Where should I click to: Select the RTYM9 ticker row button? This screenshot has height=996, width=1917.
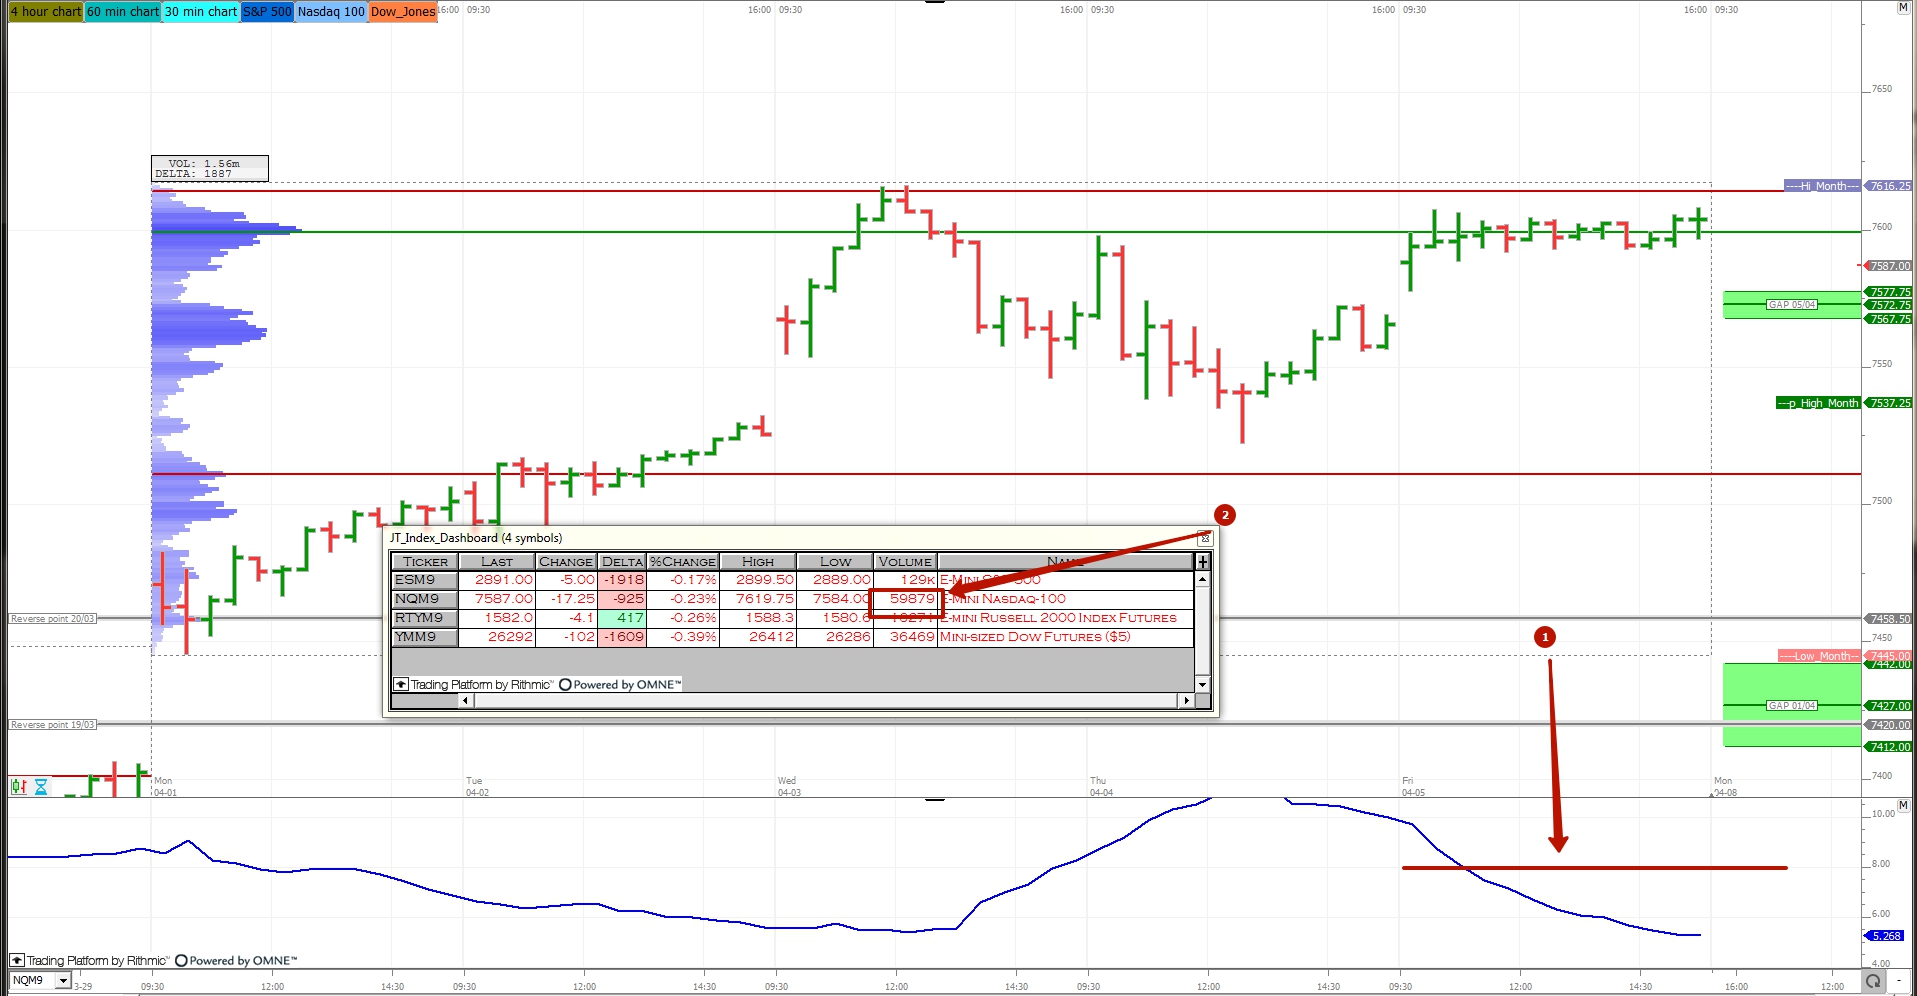[x=425, y=618]
